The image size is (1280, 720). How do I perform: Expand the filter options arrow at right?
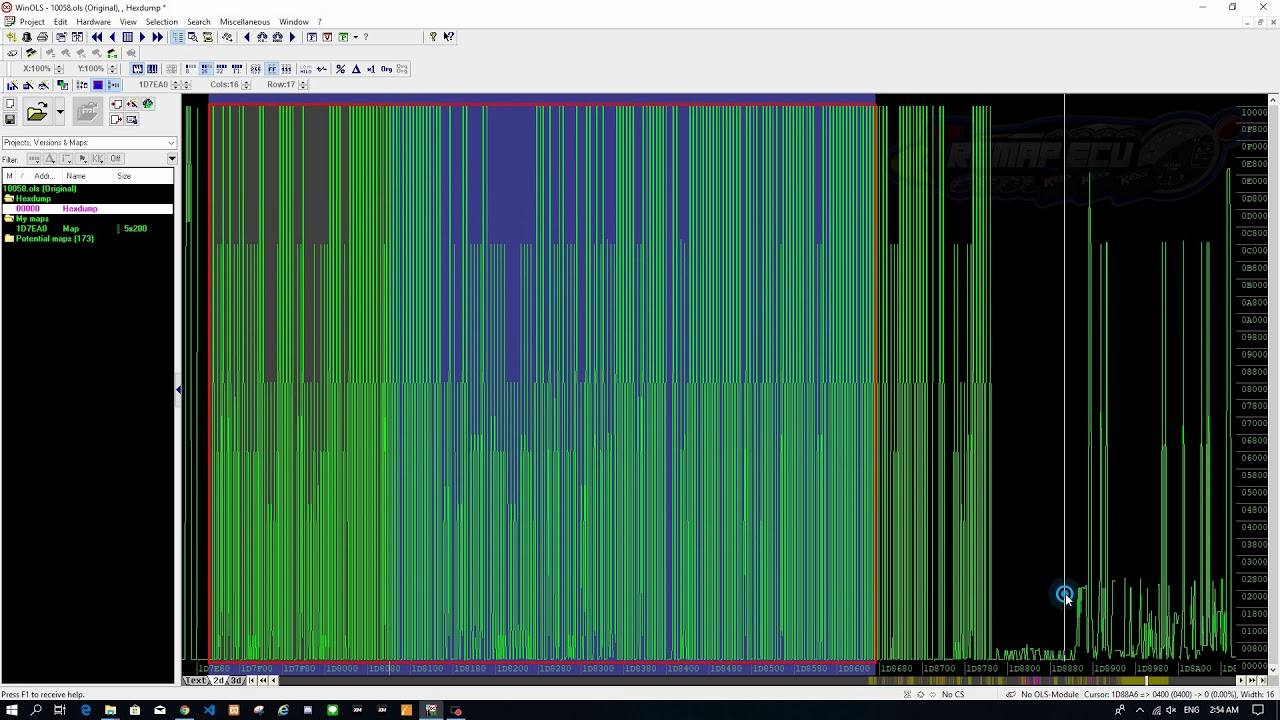(171, 159)
